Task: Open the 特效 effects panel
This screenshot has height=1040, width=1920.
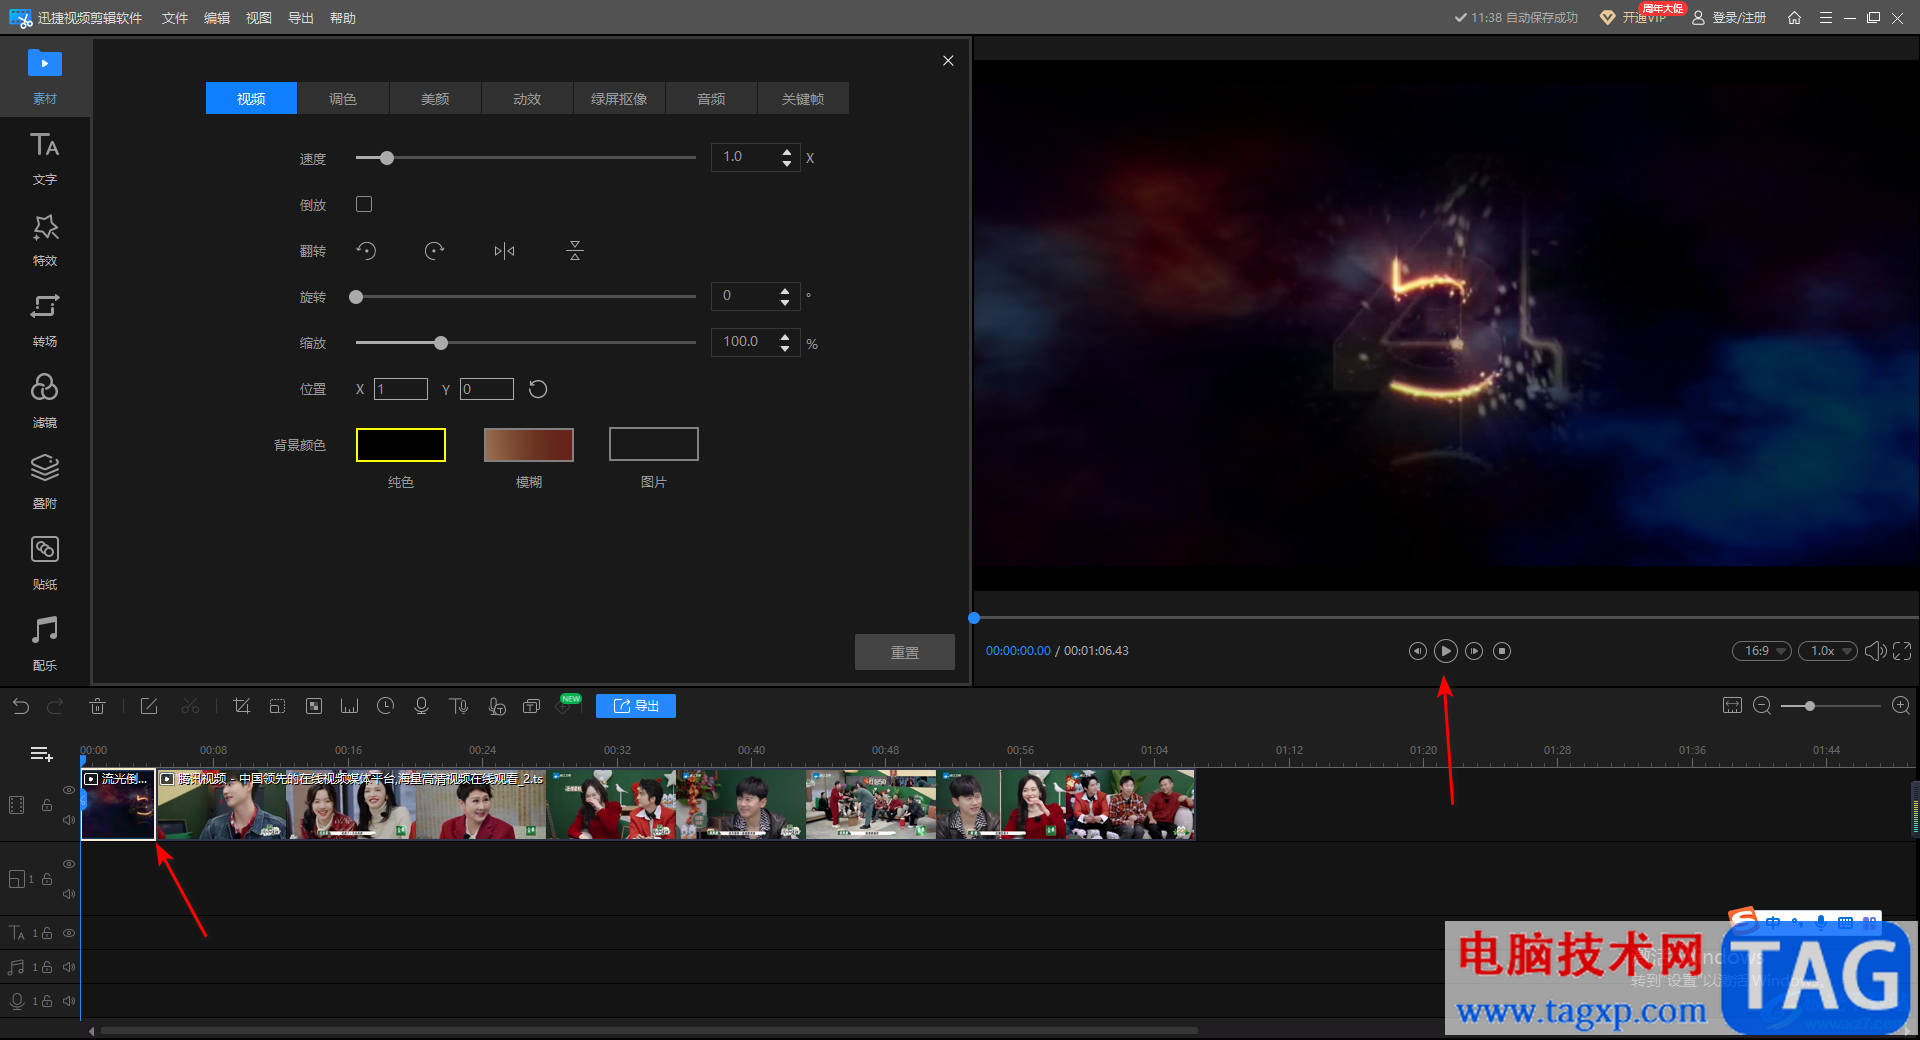Action: (45, 239)
